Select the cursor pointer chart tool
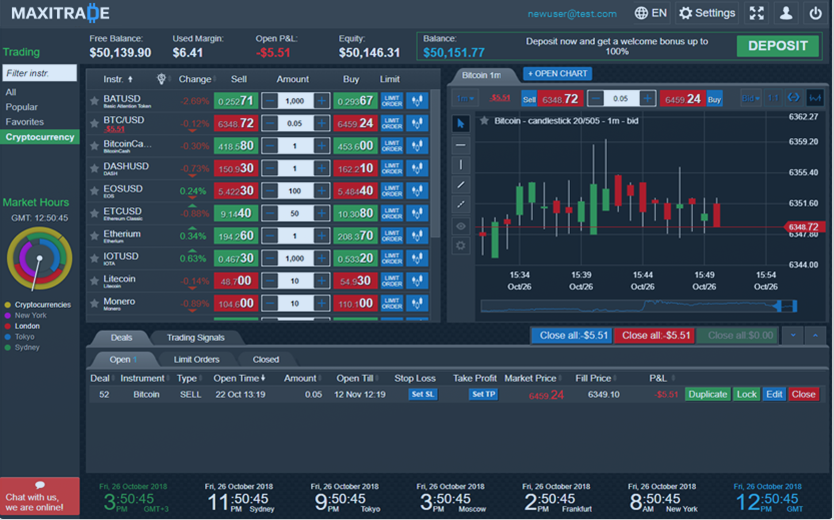 (x=461, y=124)
